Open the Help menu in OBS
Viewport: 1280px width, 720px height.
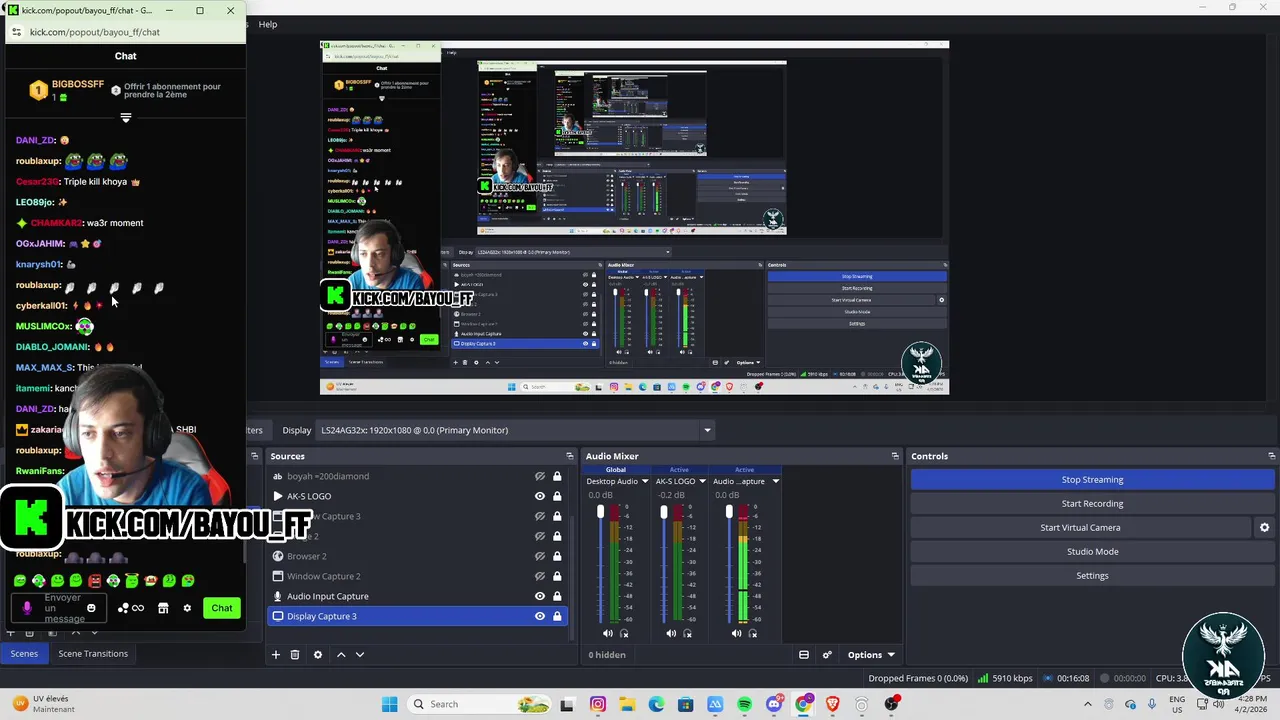268,24
